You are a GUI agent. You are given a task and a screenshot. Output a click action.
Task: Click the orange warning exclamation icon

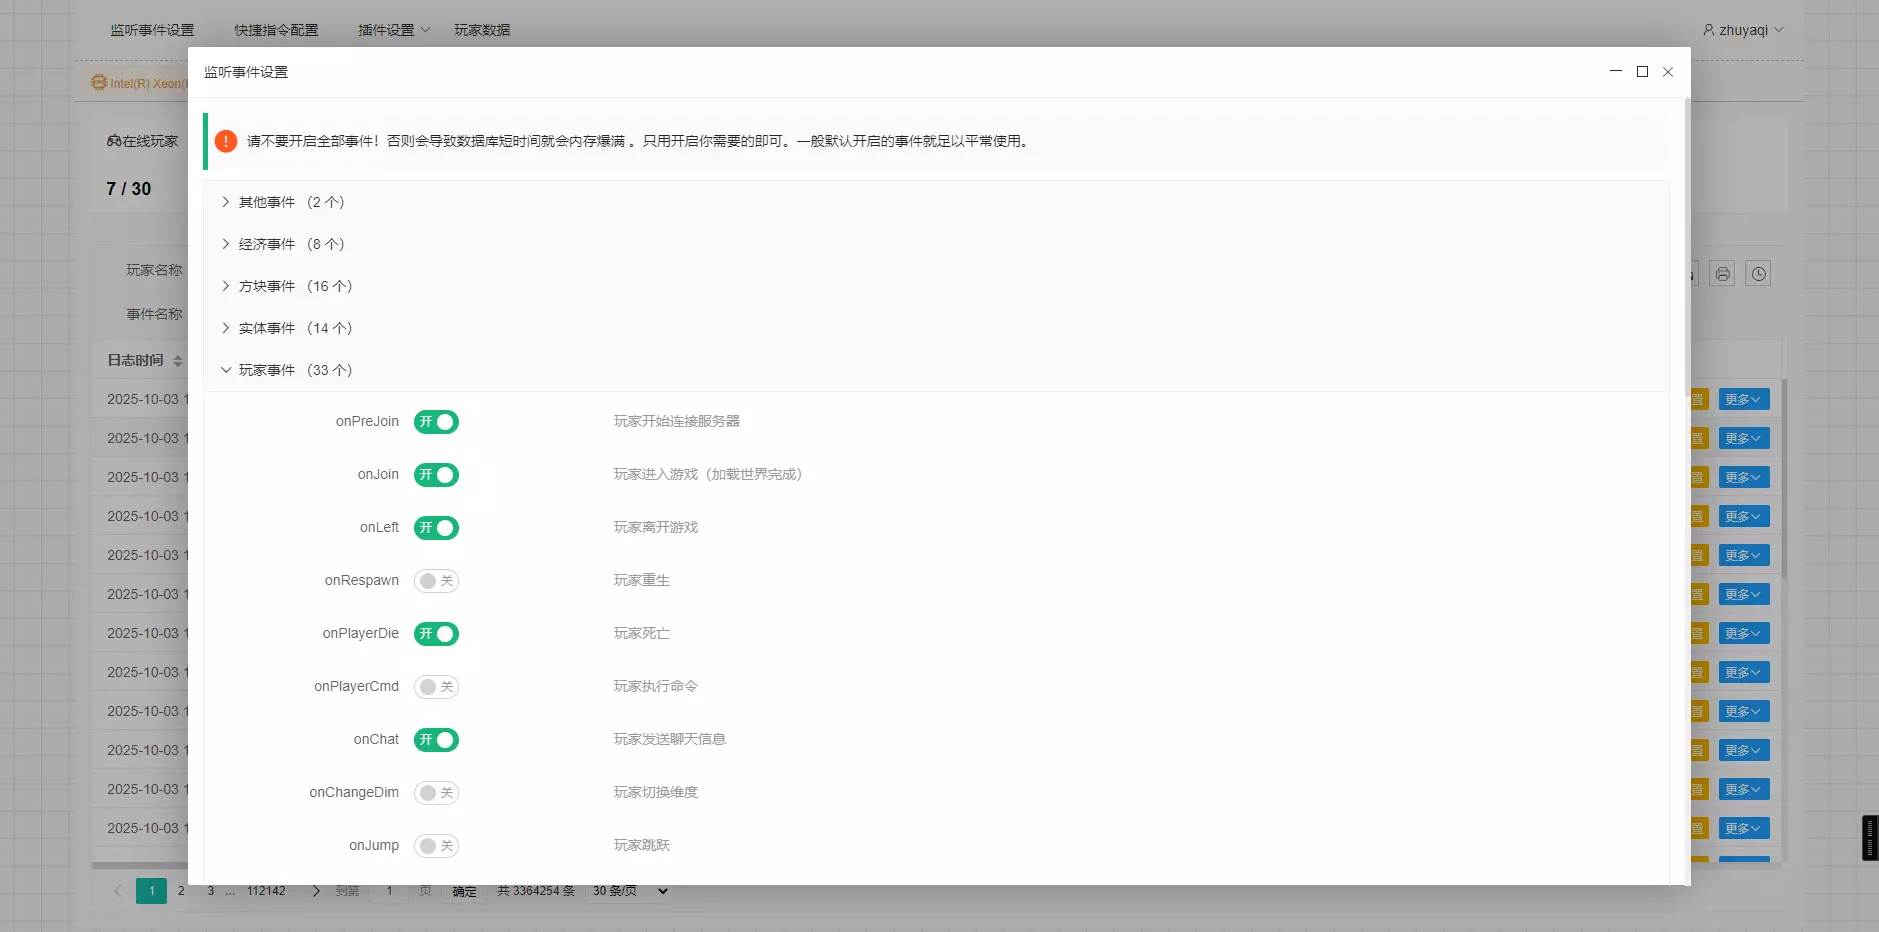click(x=226, y=141)
